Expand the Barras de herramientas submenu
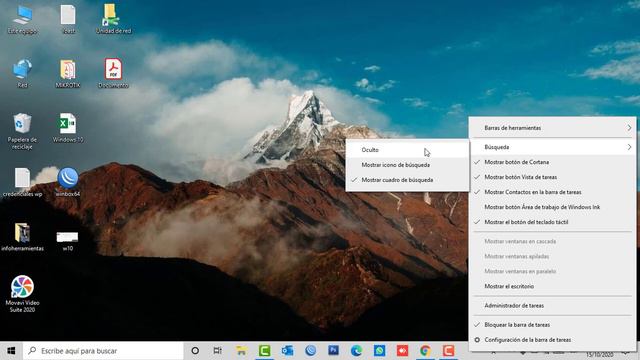This screenshot has height=360, width=640. coord(553,128)
